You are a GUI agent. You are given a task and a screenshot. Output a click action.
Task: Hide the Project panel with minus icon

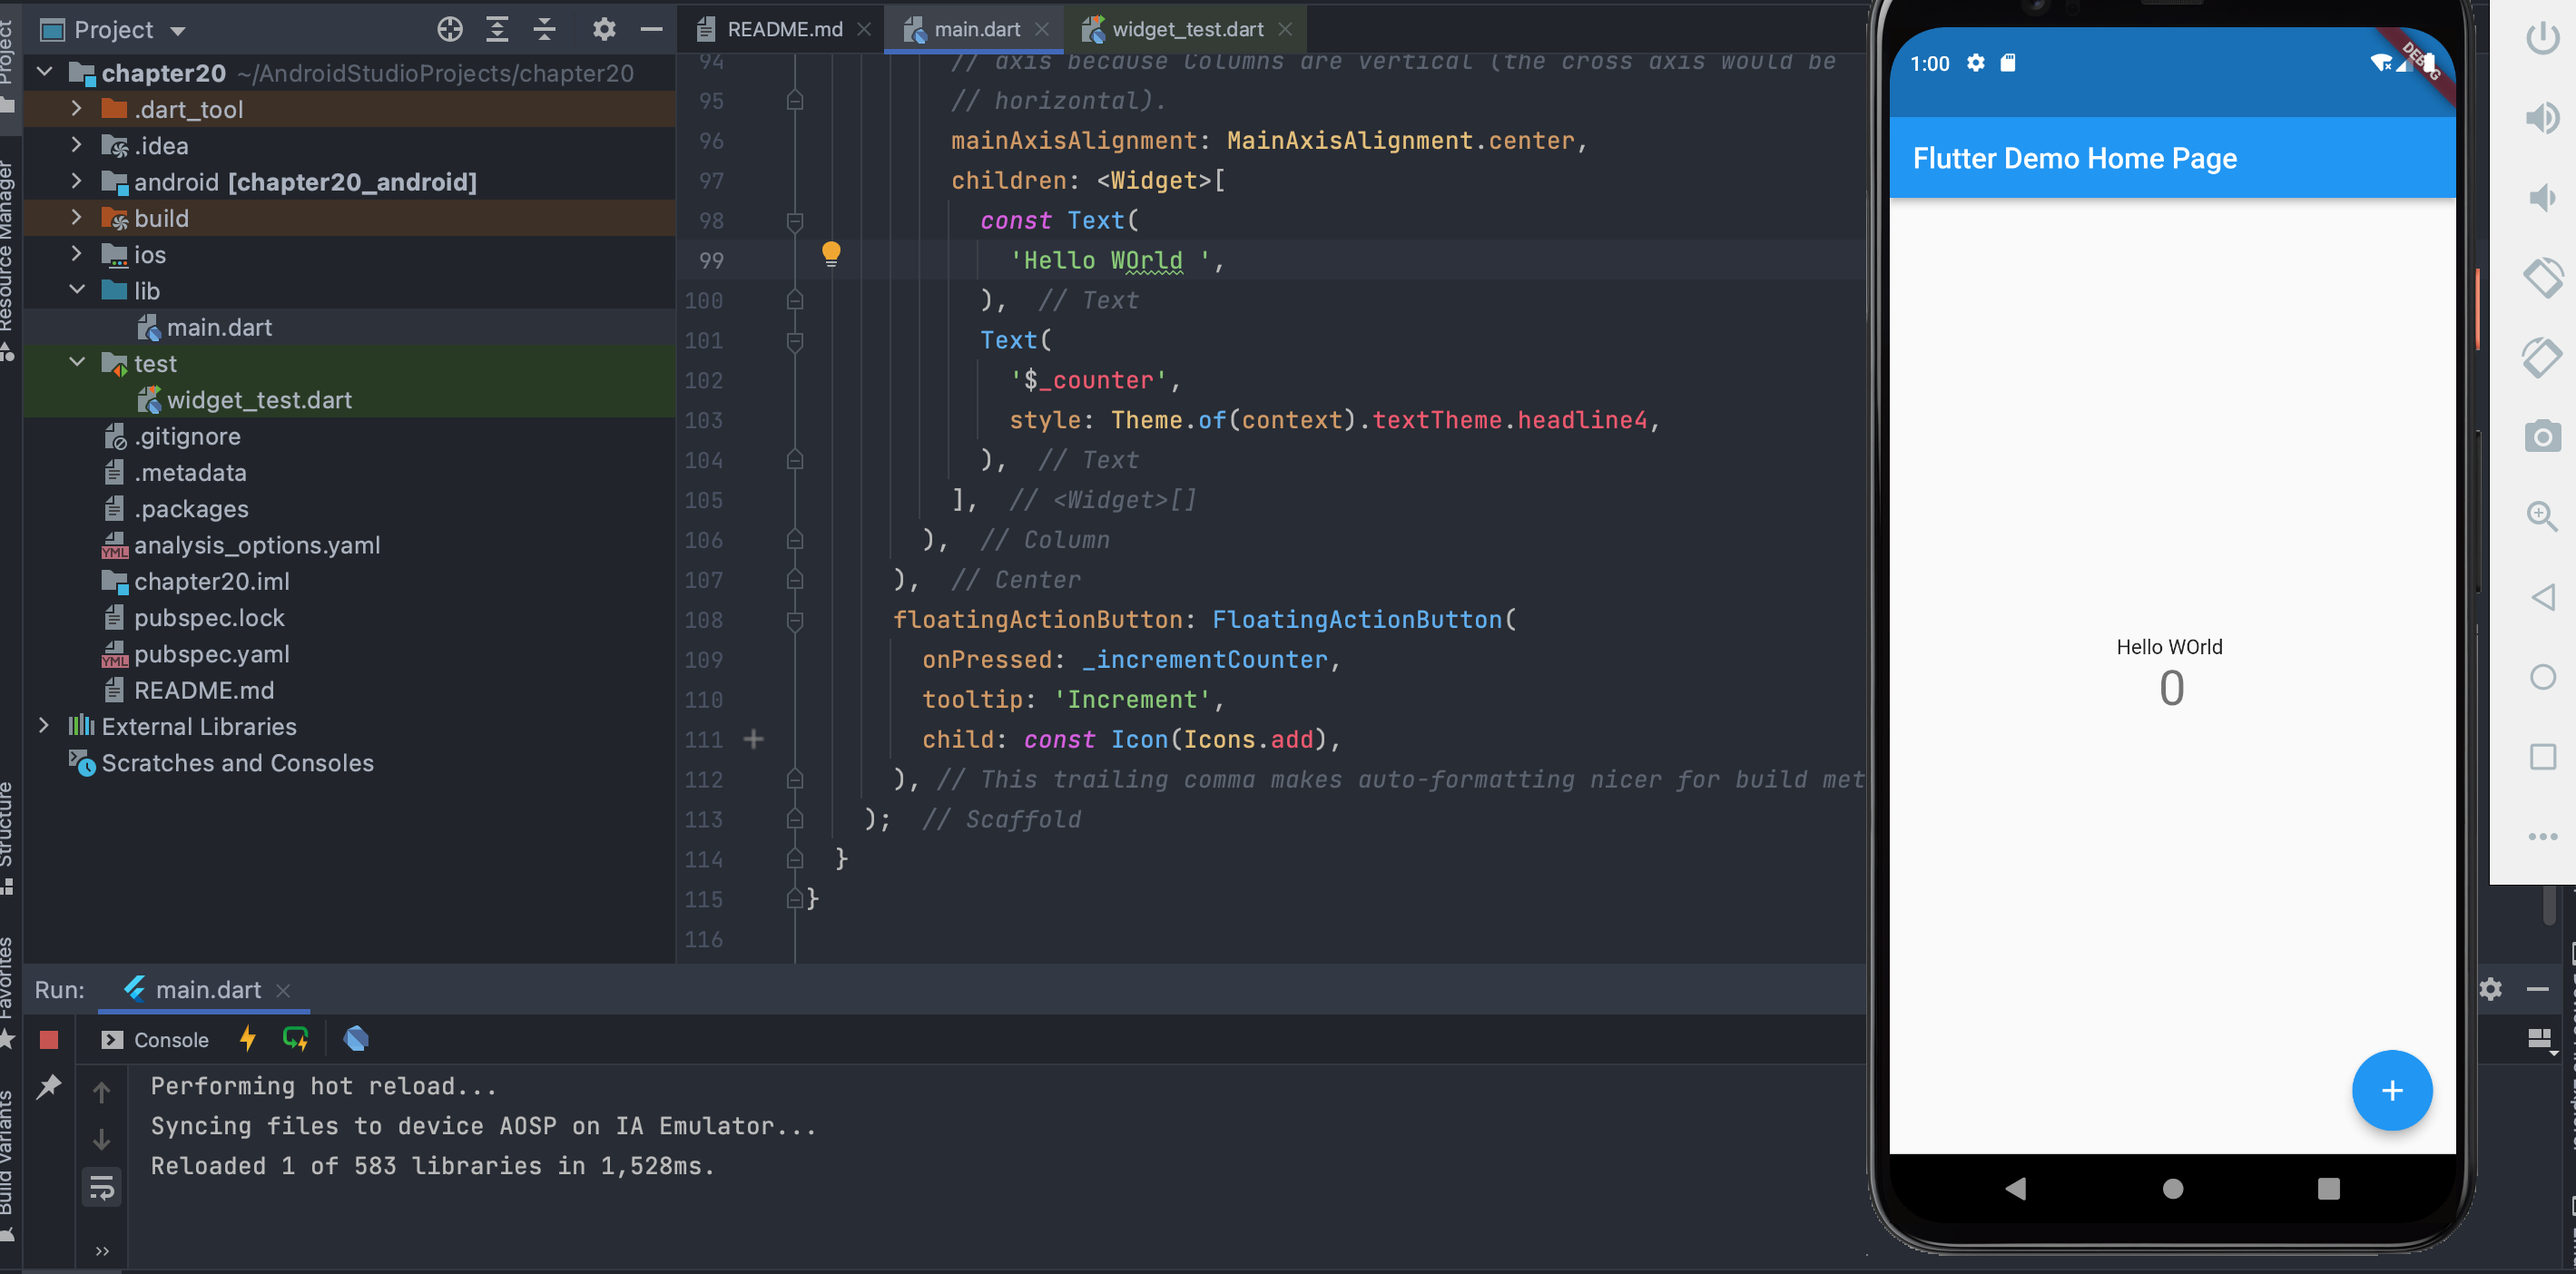[651, 29]
